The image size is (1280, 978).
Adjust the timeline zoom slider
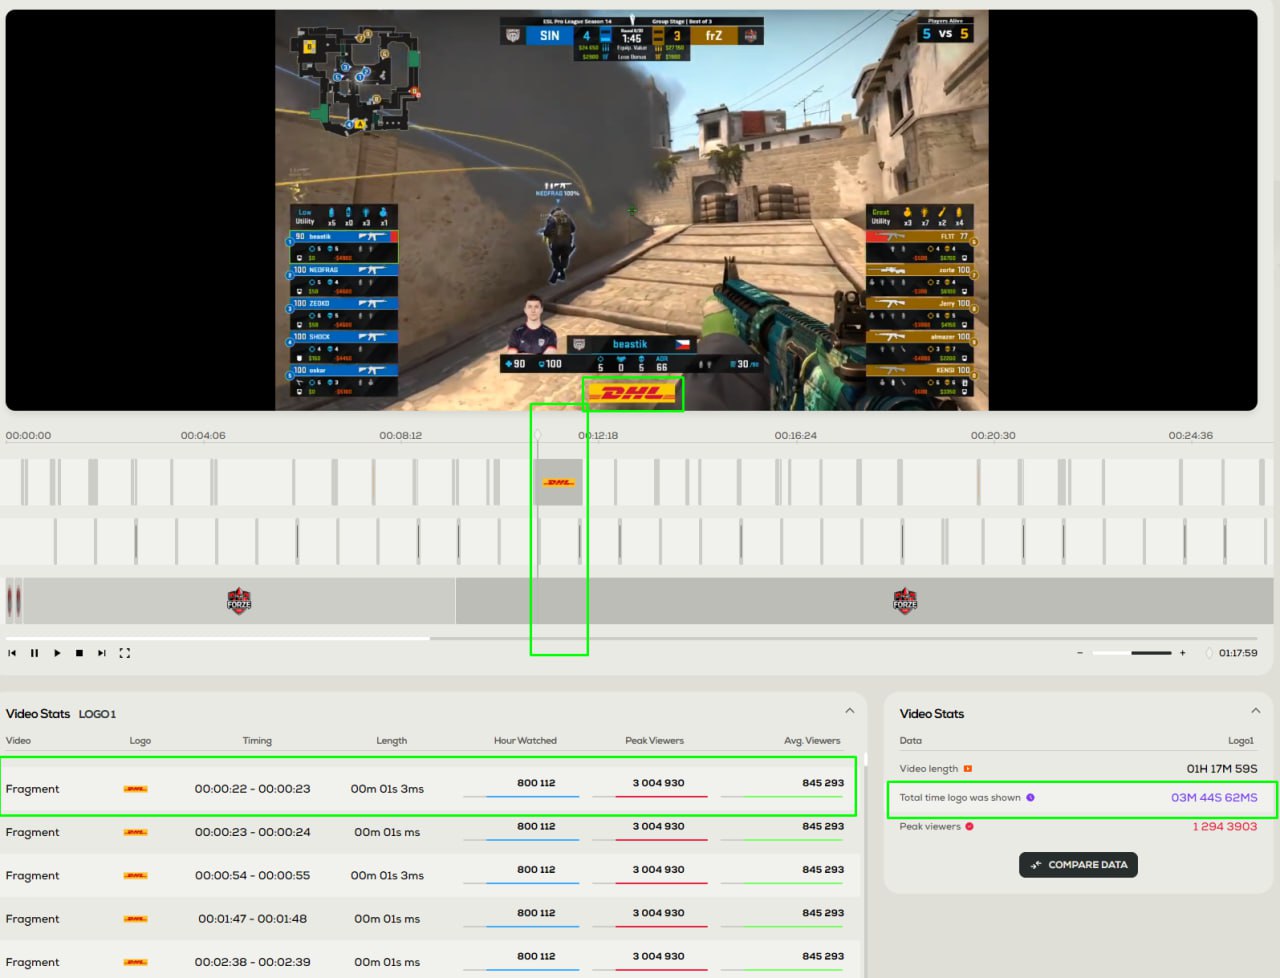click(x=1132, y=653)
